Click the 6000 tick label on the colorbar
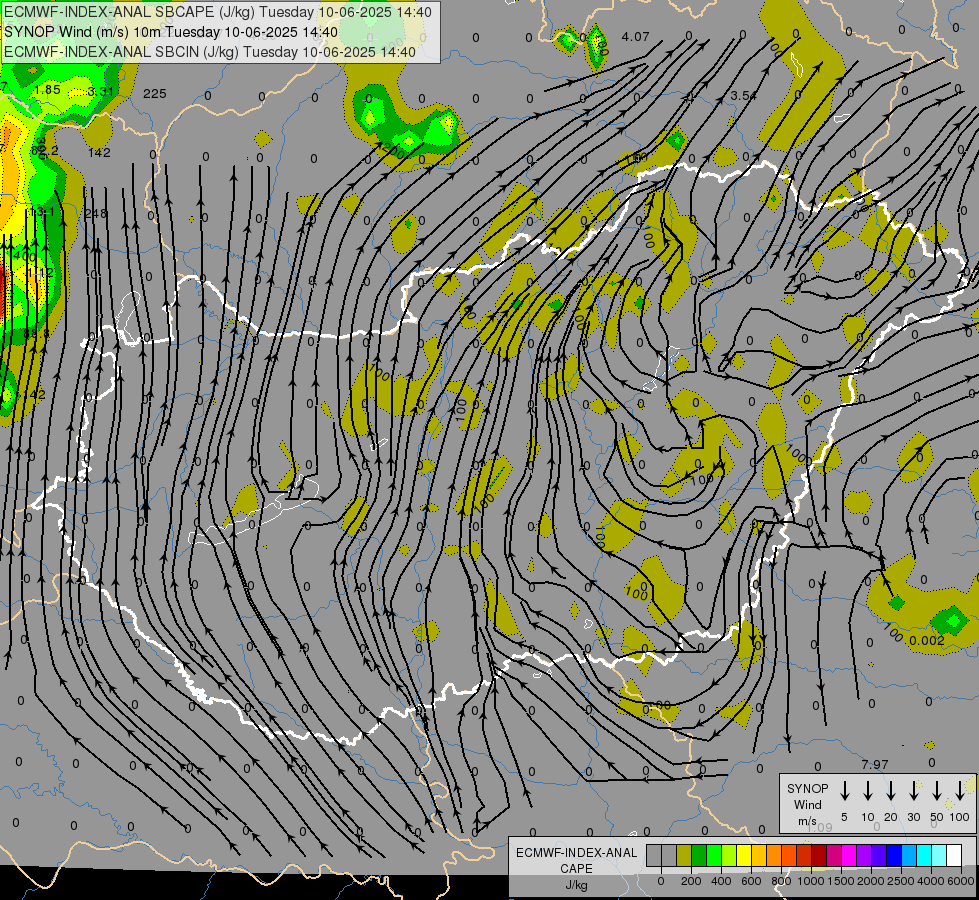Viewport: 979px width, 900px height. pyautogui.click(x=961, y=881)
